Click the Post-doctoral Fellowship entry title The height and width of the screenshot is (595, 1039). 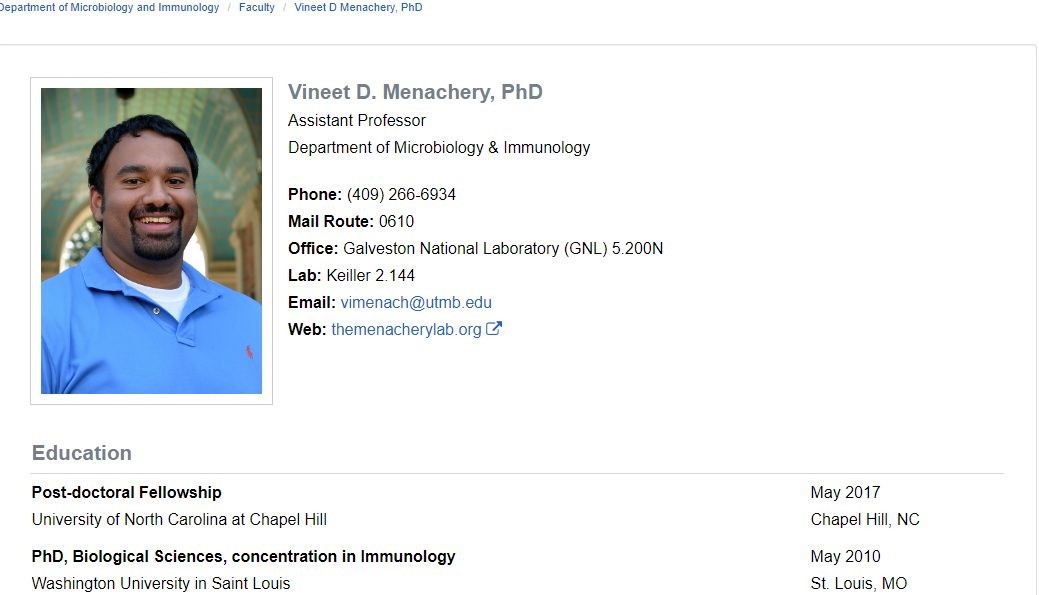pos(127,492)
